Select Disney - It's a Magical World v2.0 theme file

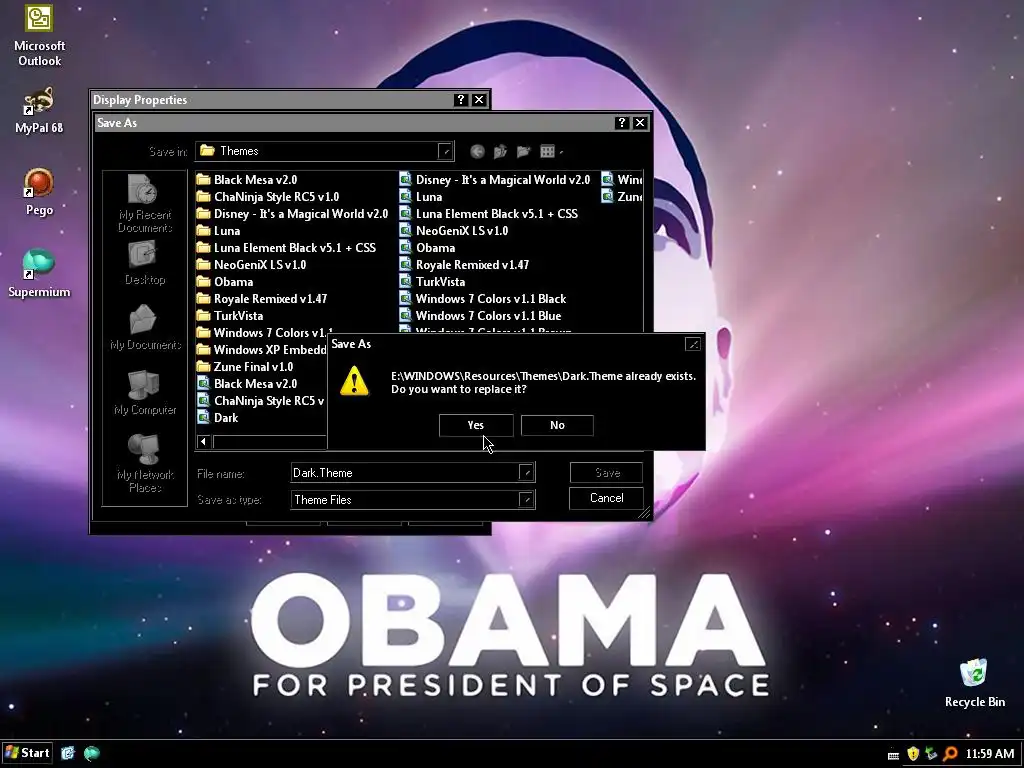click(x=494, y=180)
